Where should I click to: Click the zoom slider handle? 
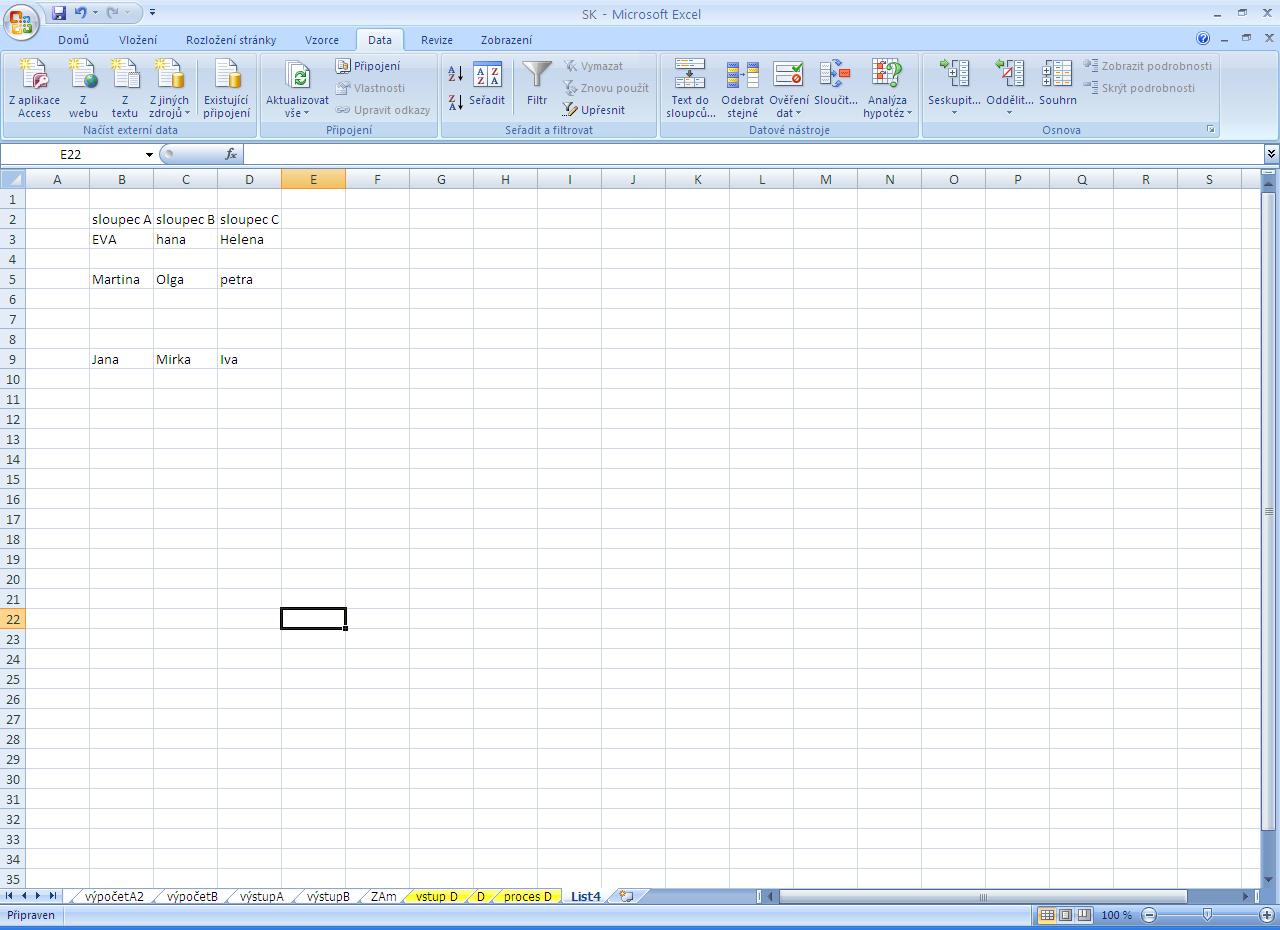click(1207, 915)
